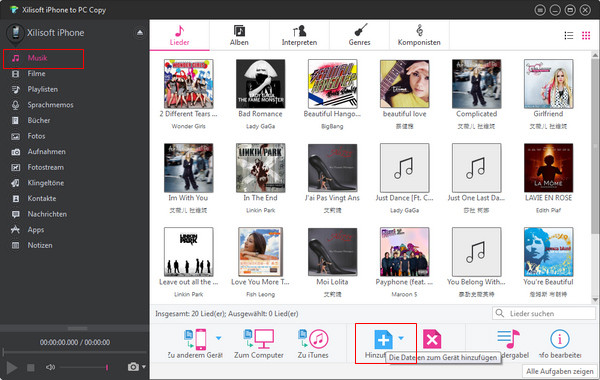Switch to the Alben tab

(239, 35)
